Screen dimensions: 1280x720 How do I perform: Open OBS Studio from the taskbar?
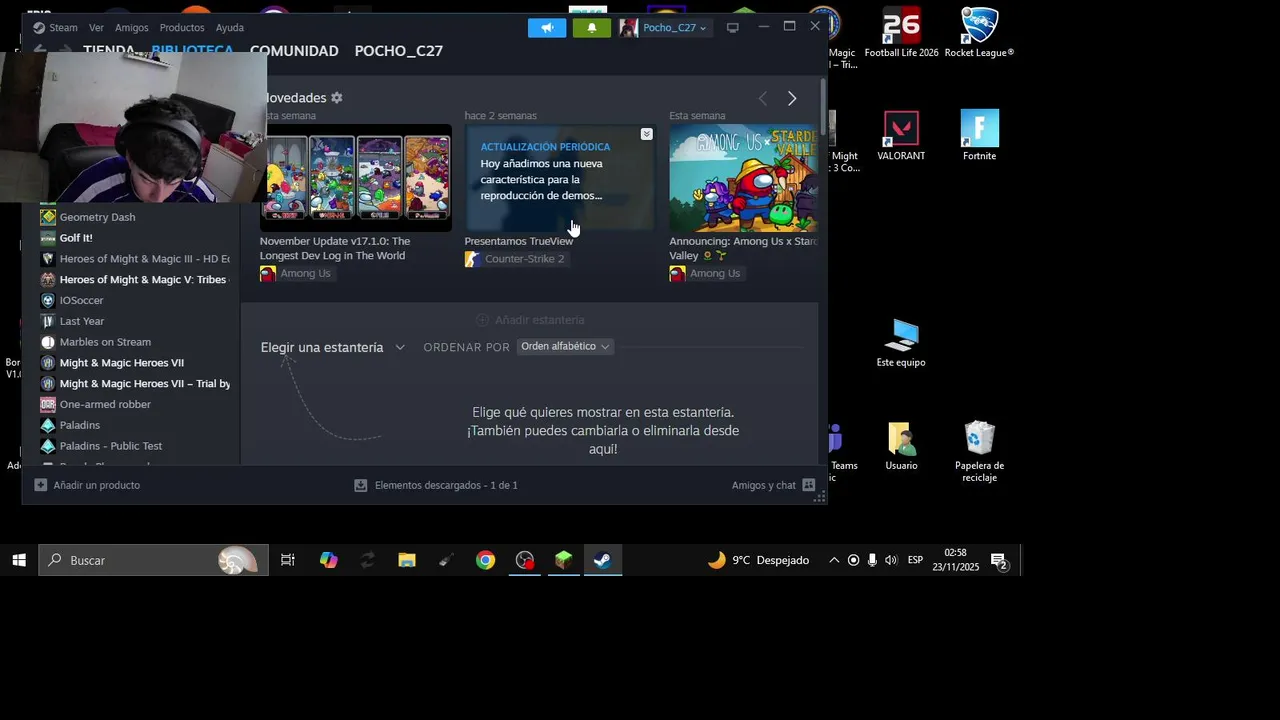[x=525, y=561]
